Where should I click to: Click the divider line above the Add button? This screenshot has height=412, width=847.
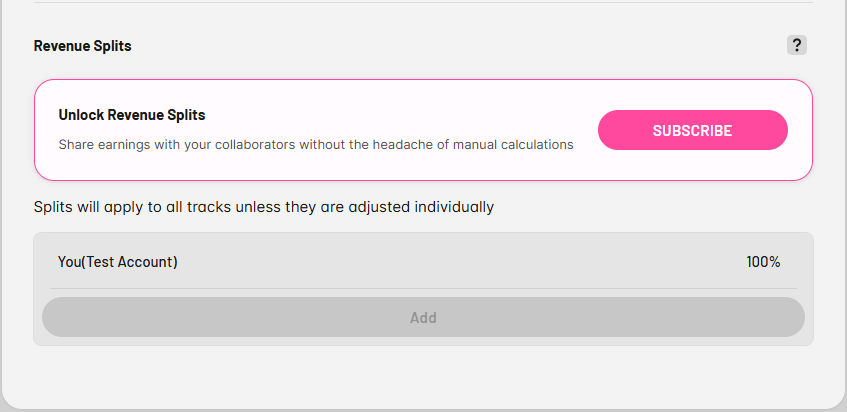pos(424,288)
